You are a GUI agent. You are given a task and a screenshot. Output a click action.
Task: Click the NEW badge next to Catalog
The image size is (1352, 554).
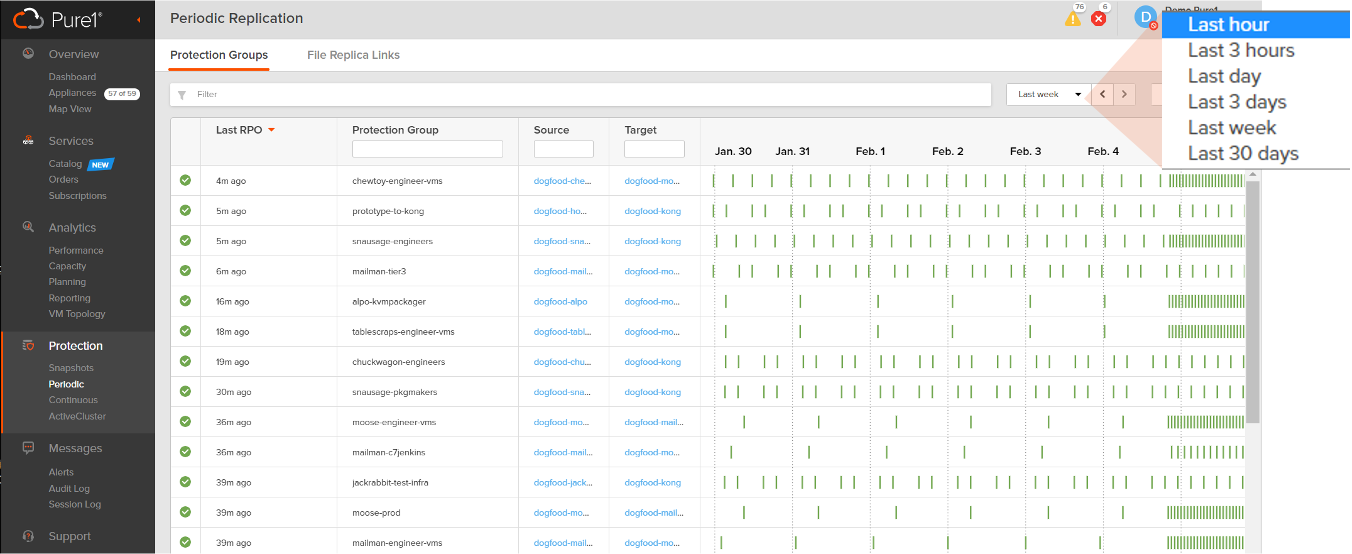(101, 164)
